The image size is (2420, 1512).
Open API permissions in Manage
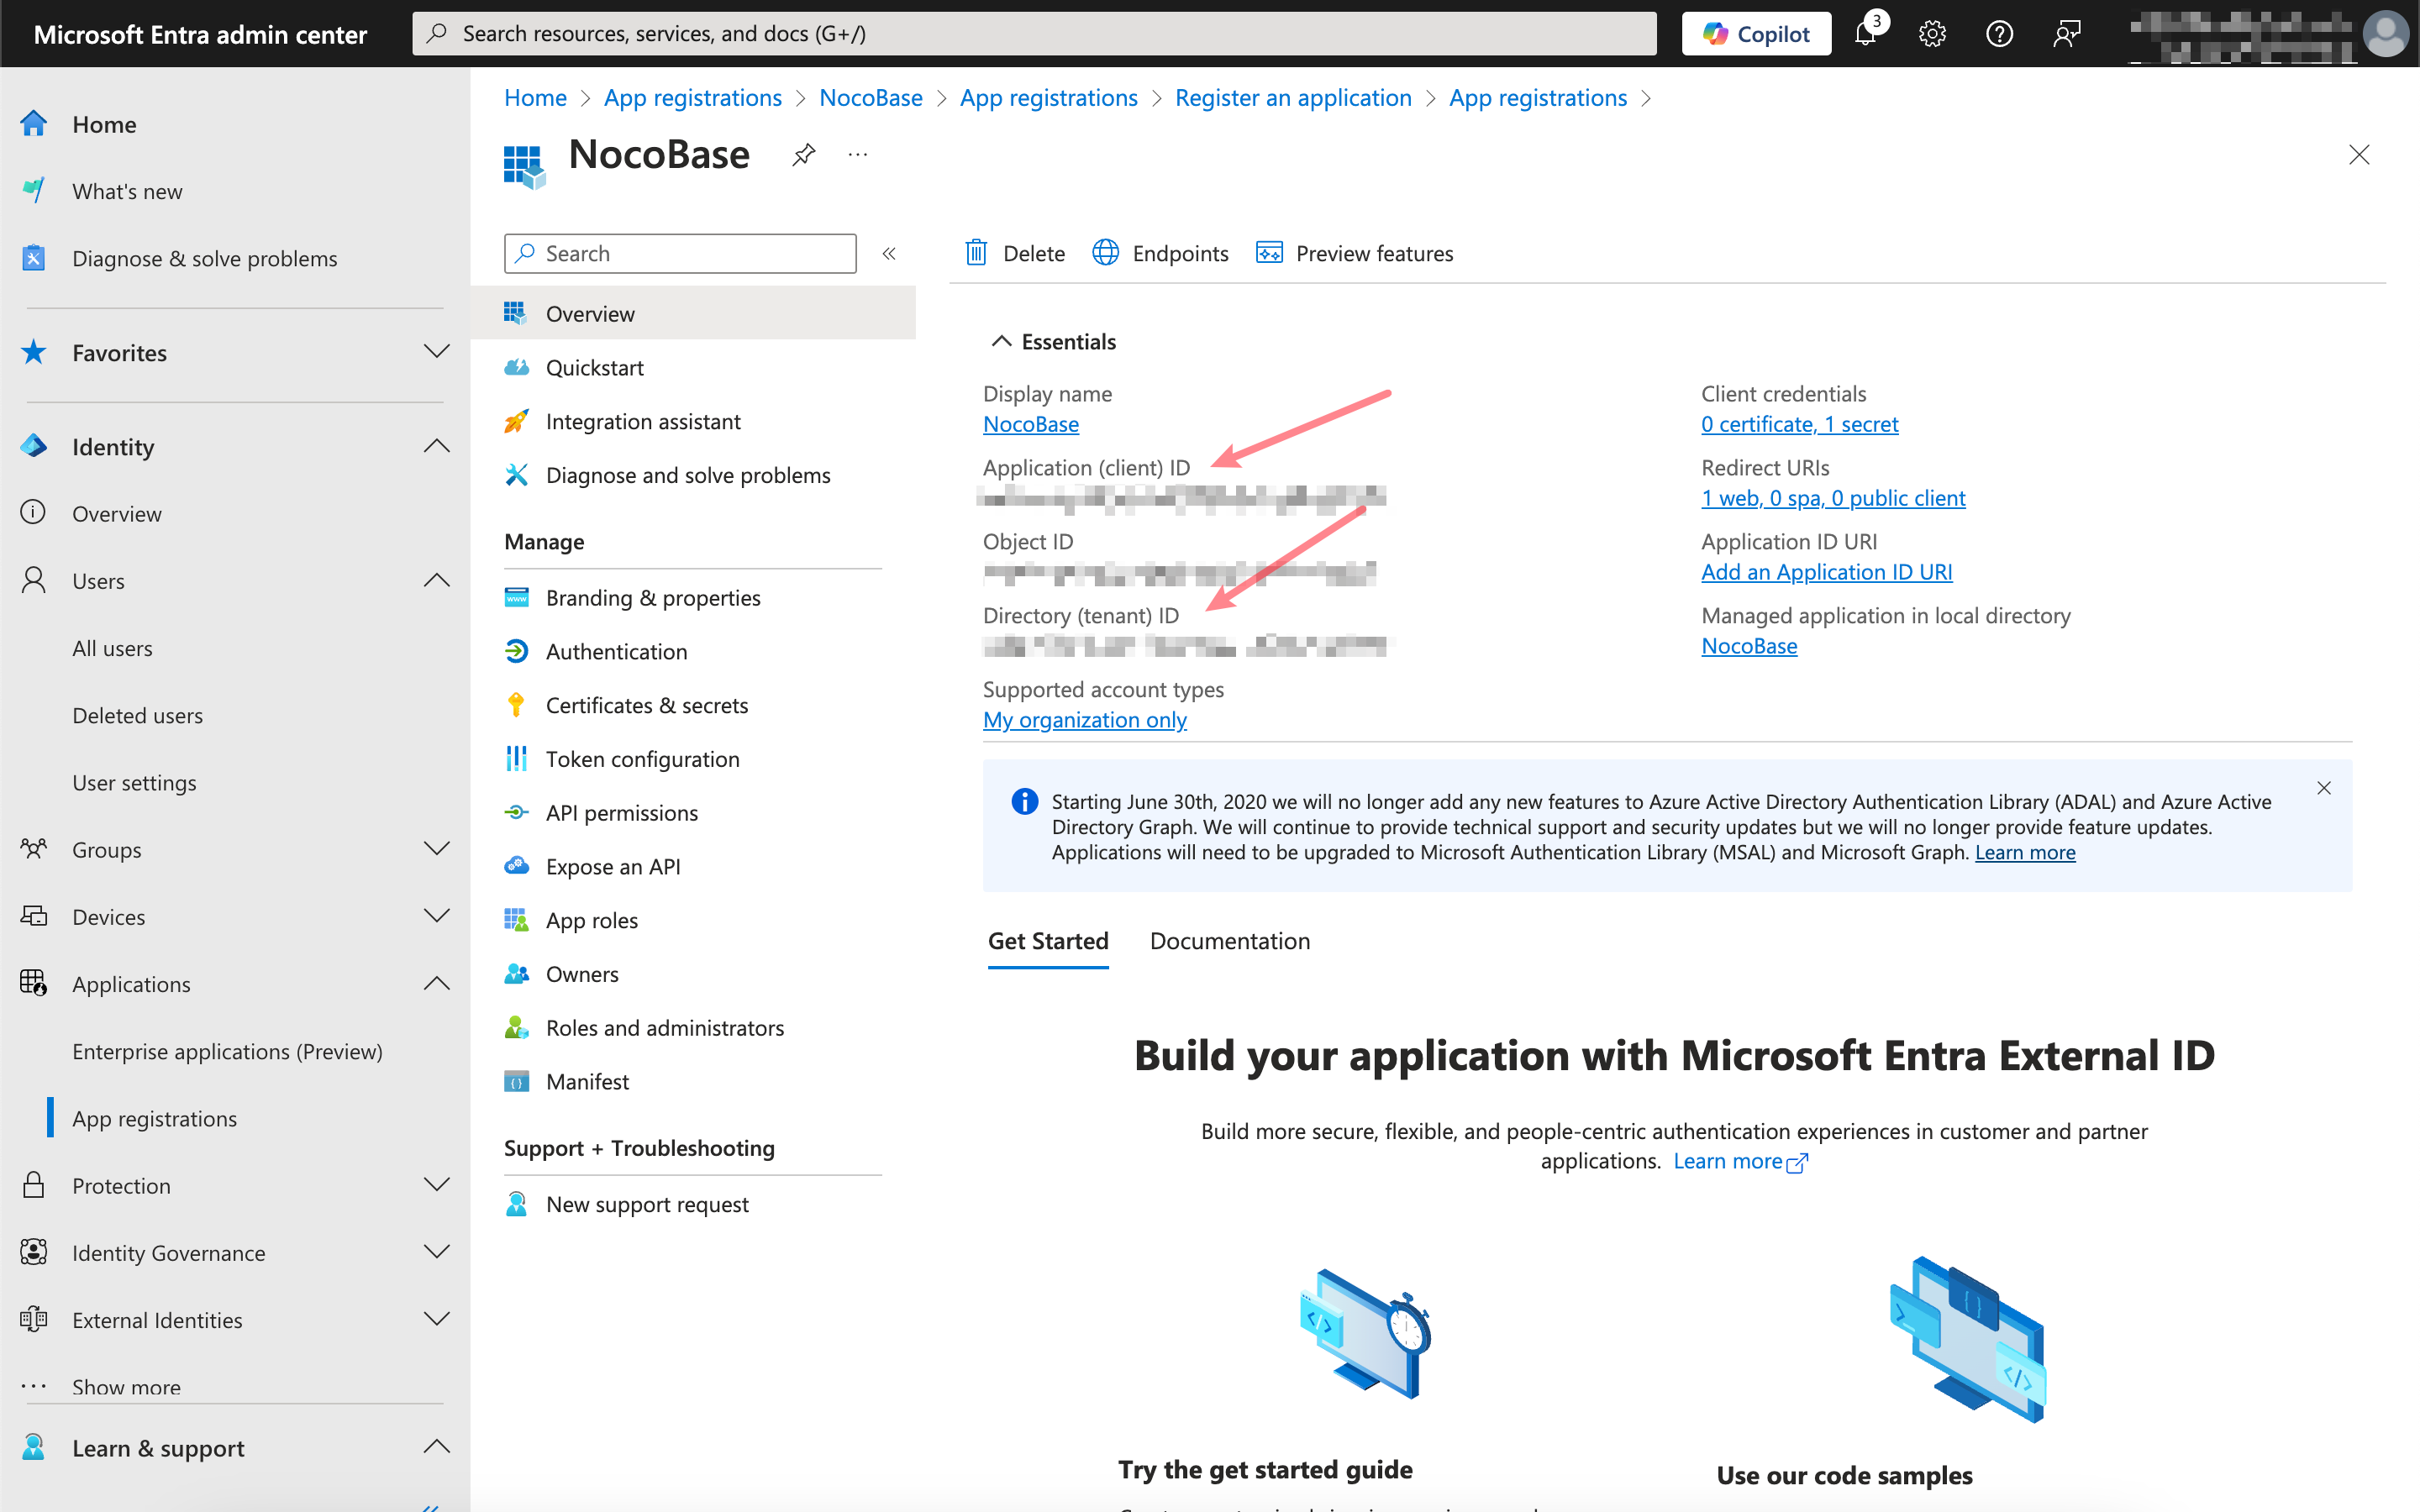click(x=621, y=813)
